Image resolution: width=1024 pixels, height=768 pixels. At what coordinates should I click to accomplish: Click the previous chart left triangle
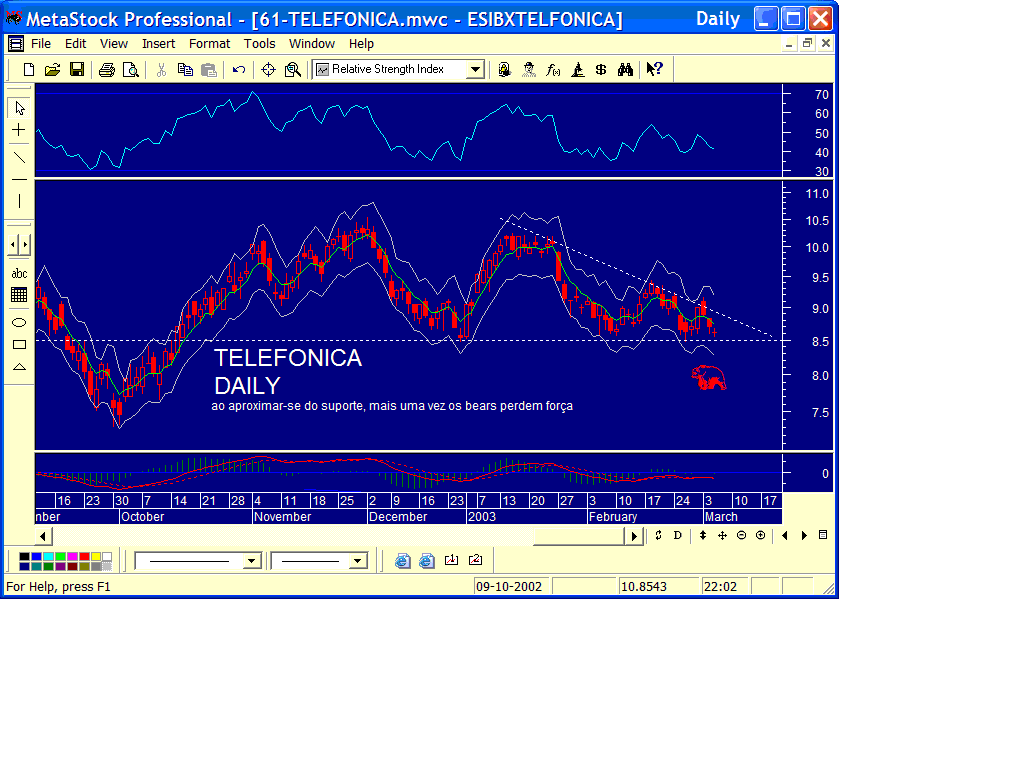(784, 536)
